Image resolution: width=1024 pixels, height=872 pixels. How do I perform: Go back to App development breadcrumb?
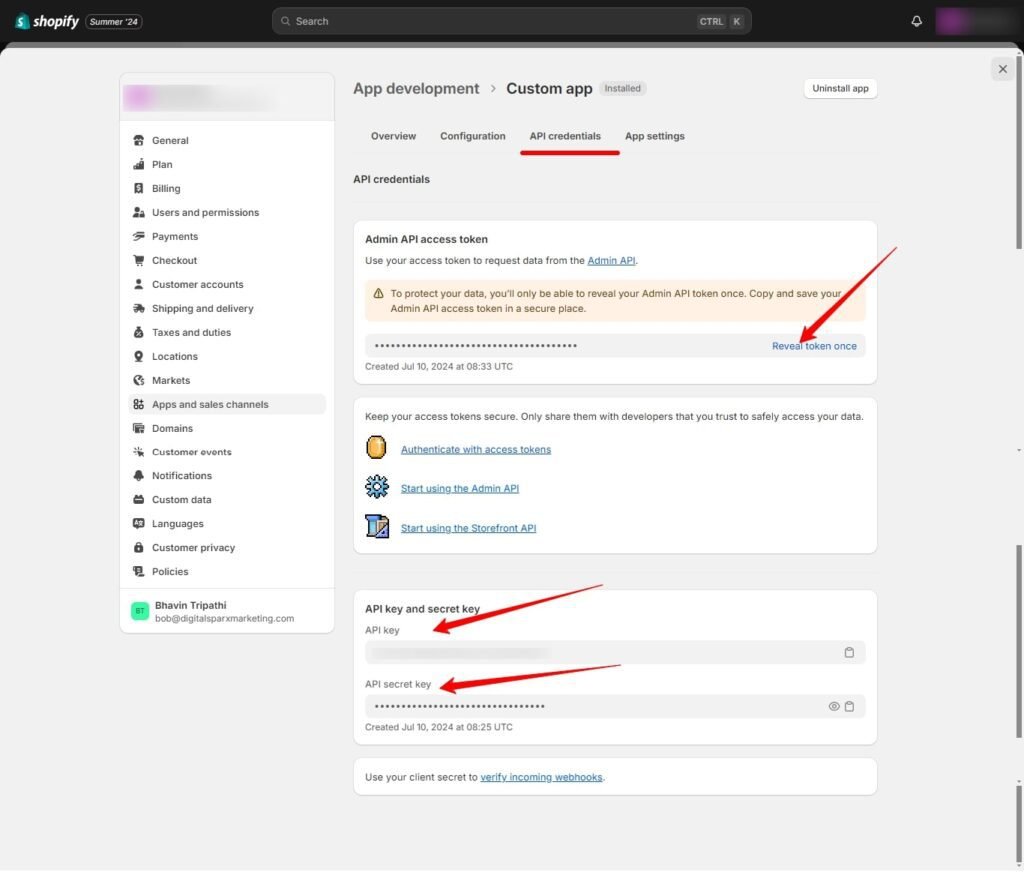[x=416, y=88]
